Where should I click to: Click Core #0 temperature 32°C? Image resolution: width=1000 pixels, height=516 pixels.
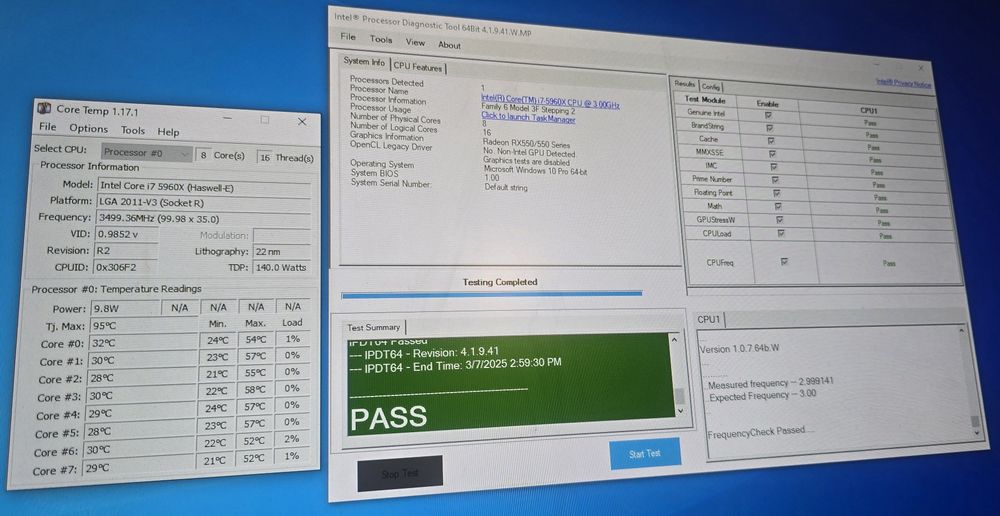(142, 343)
